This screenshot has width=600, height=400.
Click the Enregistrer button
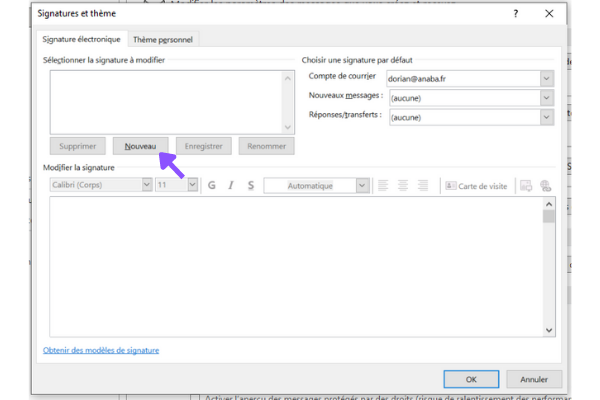tap(204, 146)
